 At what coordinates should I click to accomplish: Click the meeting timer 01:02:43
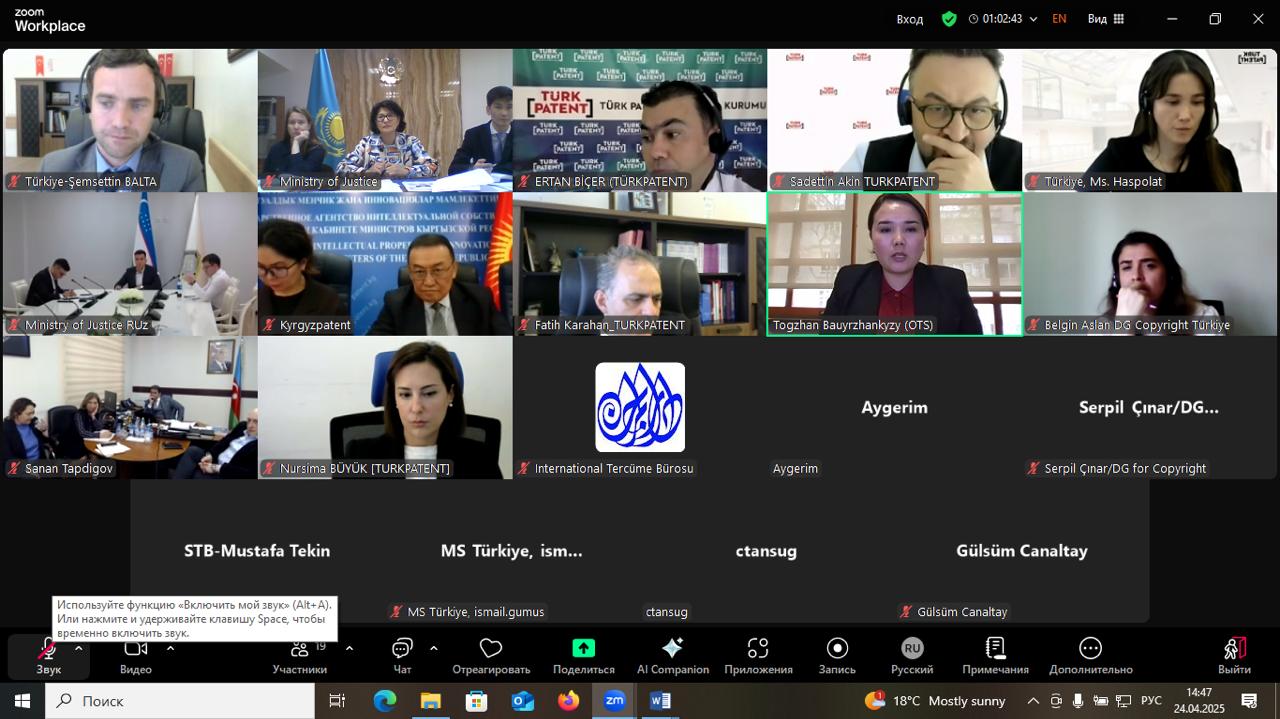click(x=1002, y=19)
